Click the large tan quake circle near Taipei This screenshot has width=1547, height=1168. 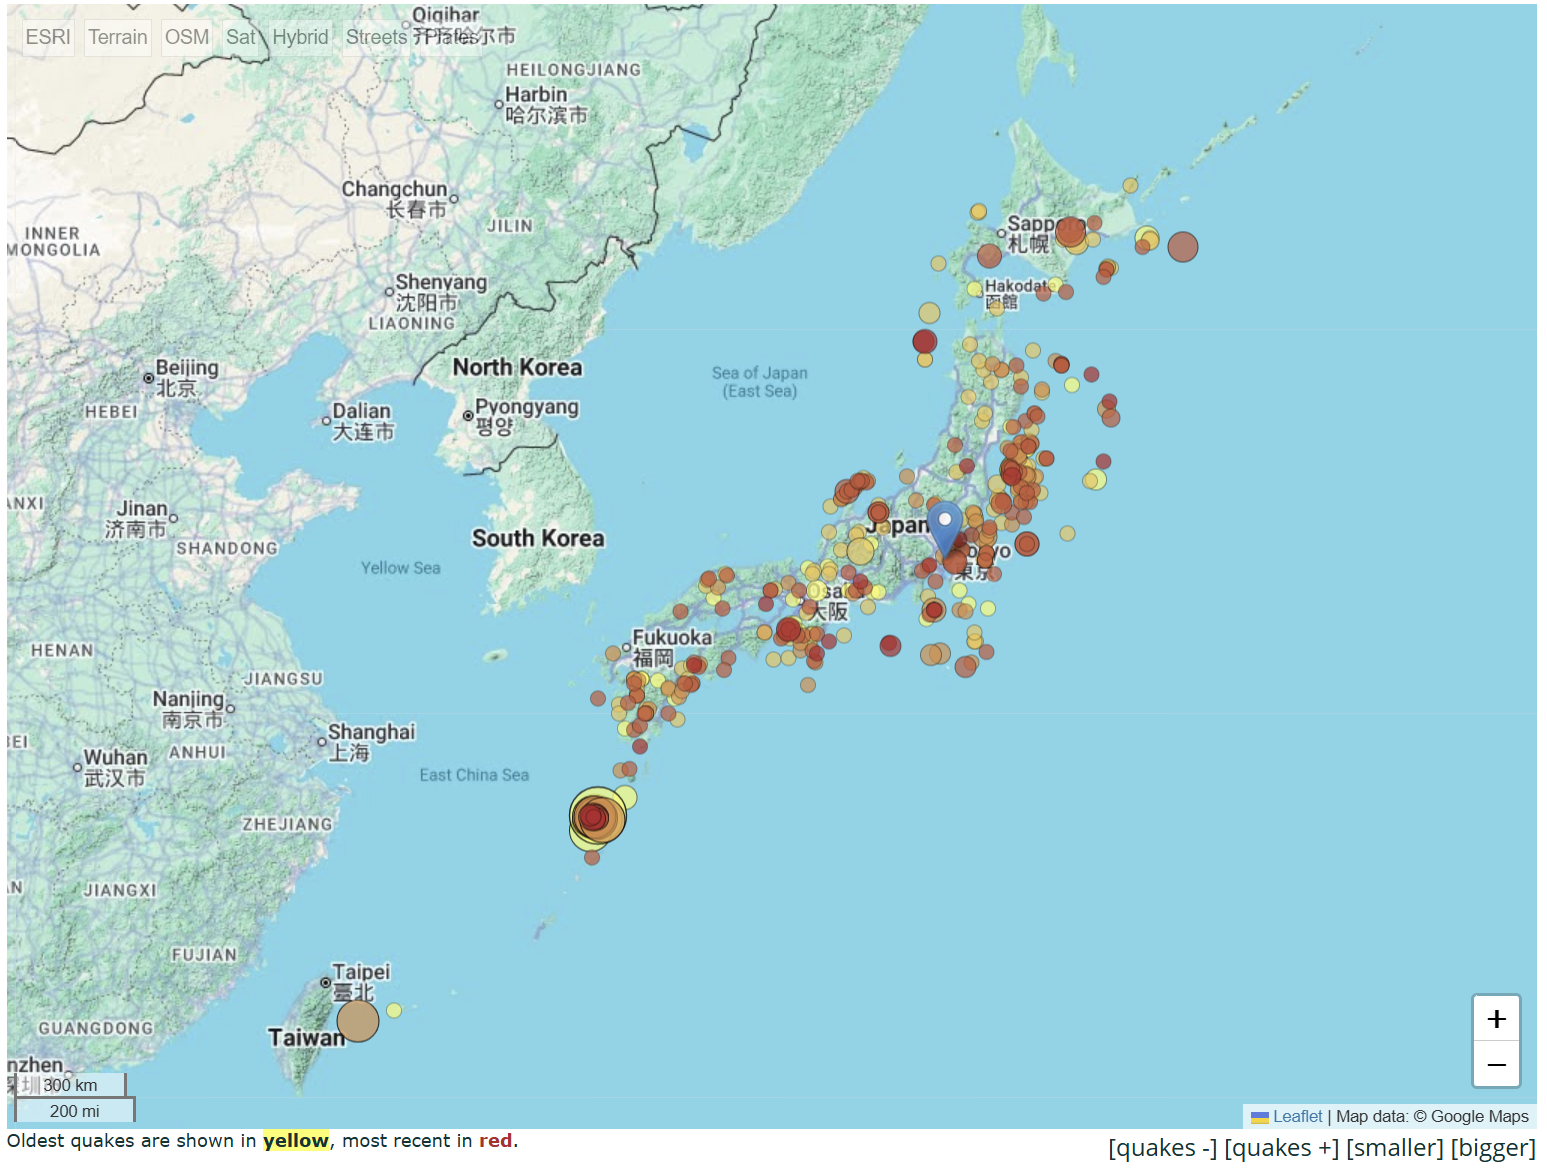click(358, 1021)
